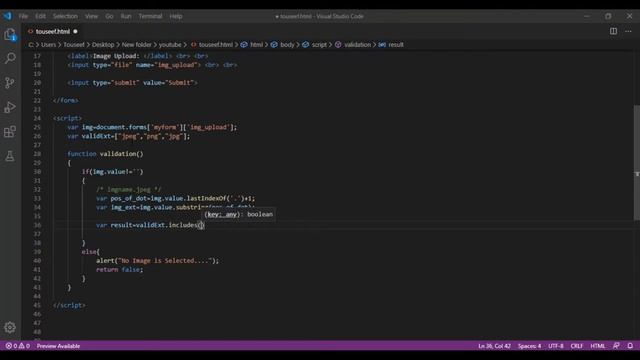This screenshot has height=360, width=640.
Task: Click line number 28 in gutter
Action: click(37, 154)
